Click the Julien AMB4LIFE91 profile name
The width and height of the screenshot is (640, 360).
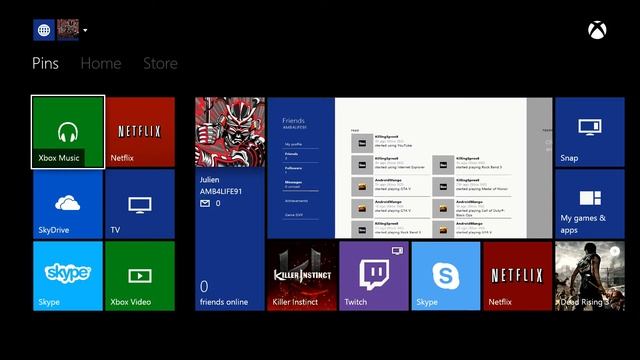220,185
